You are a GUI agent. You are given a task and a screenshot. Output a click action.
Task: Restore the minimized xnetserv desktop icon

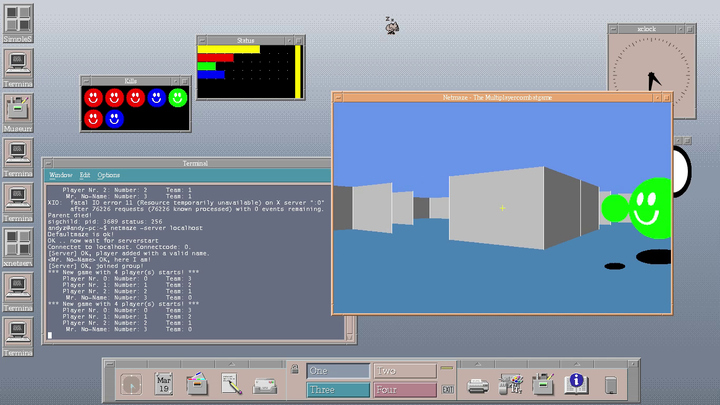coord(16,242)
